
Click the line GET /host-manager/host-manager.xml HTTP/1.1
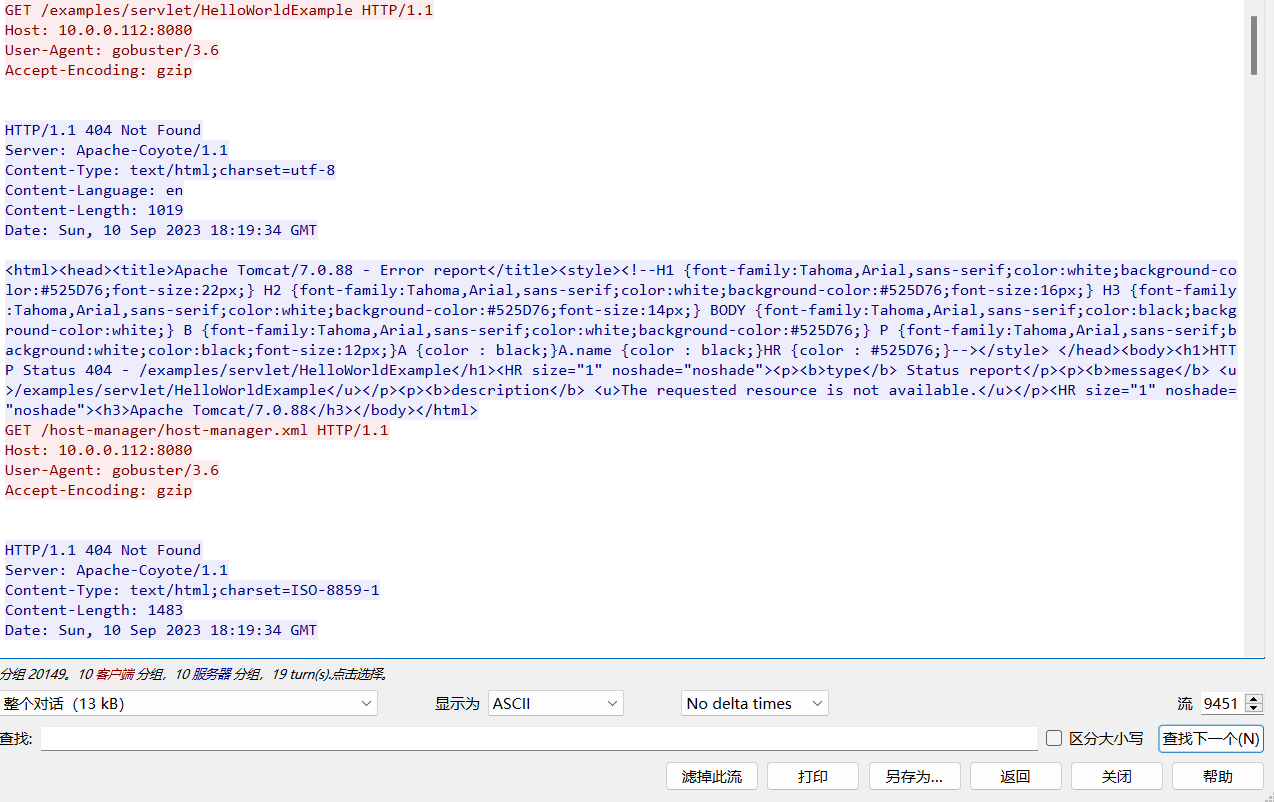pyautogui.click(x=197, y=430)
